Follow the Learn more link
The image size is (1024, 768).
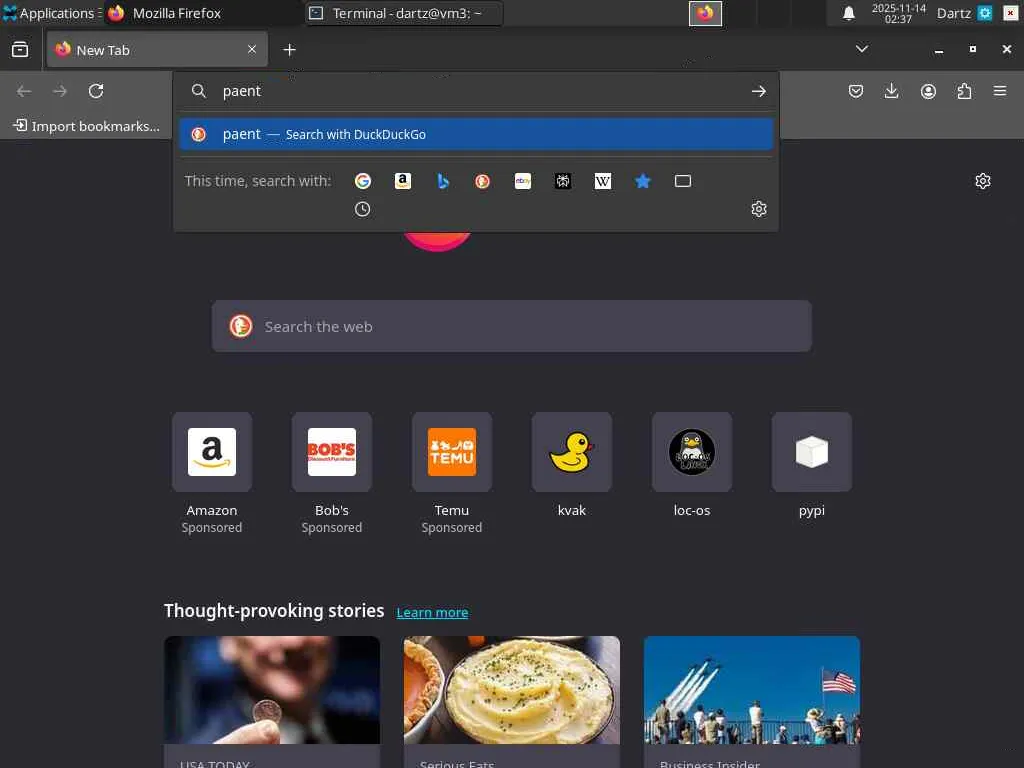click(x=432, y=613)
